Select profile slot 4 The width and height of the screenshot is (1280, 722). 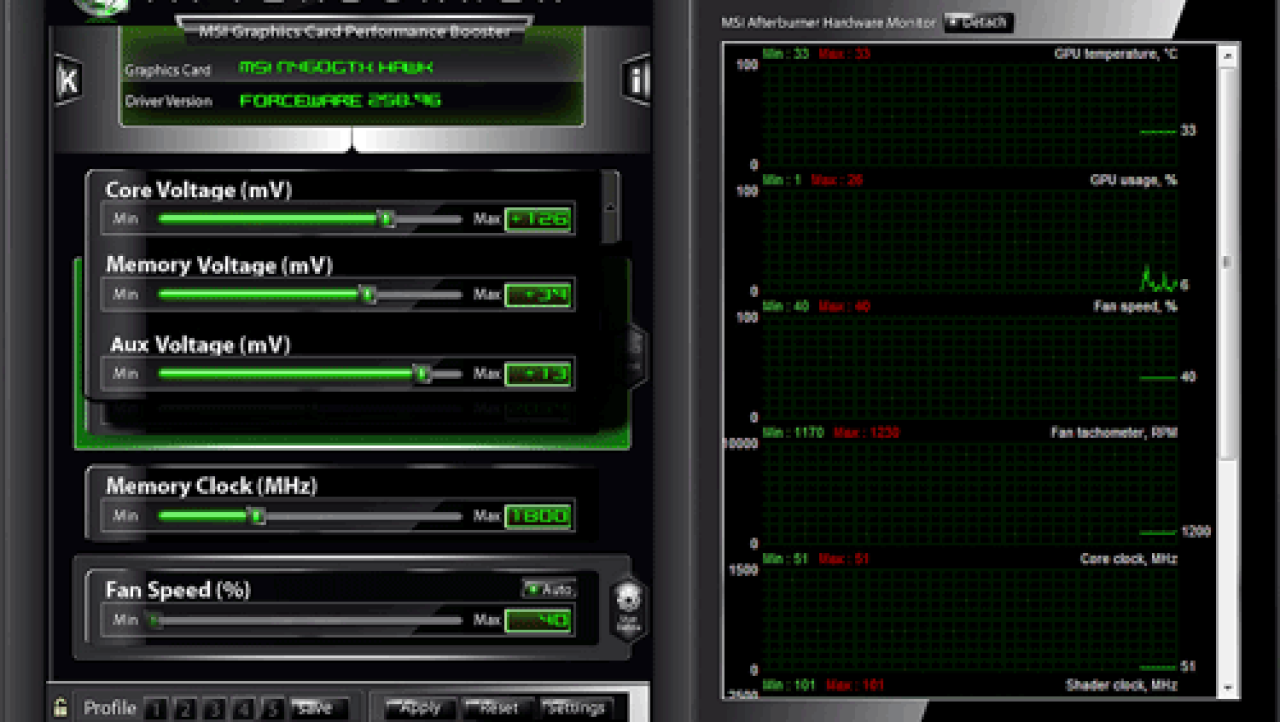coord(243,709)
